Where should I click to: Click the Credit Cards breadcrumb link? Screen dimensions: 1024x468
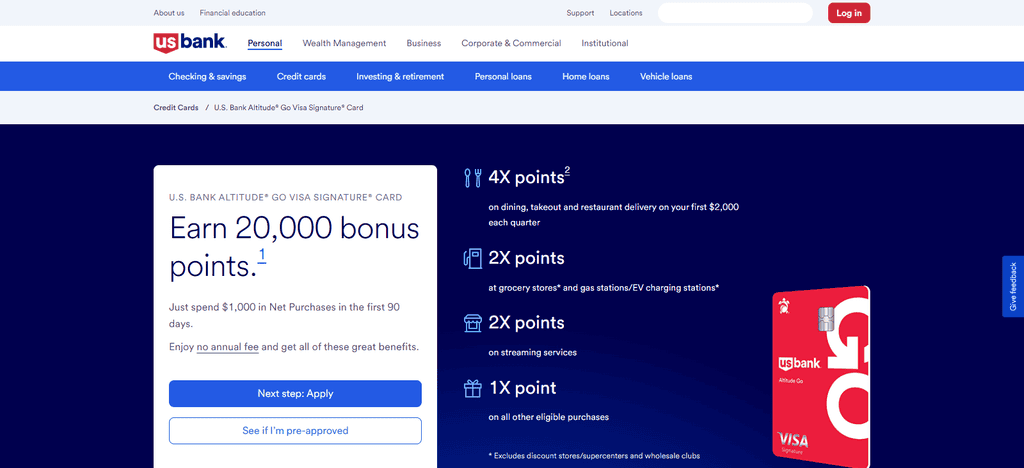pyautogui.click(x=176, y=108)
